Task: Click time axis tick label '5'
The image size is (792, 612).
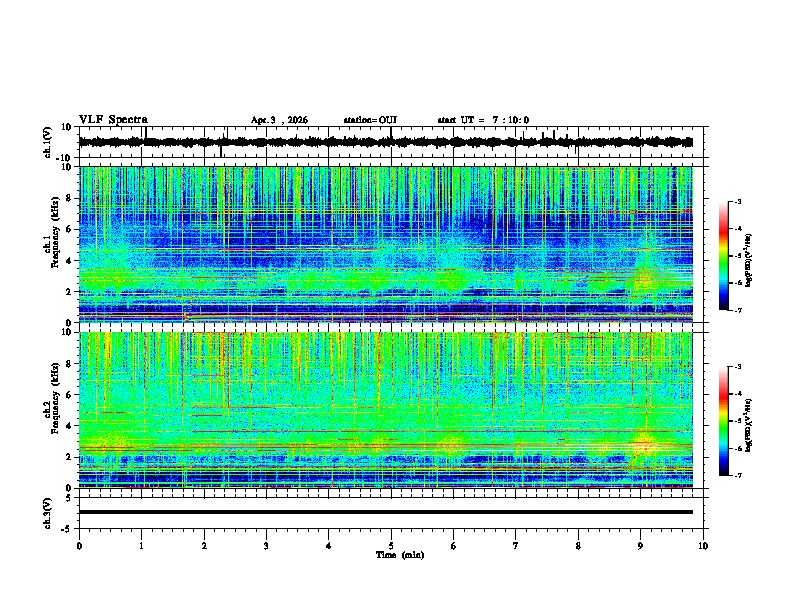Action: (391, 546)
